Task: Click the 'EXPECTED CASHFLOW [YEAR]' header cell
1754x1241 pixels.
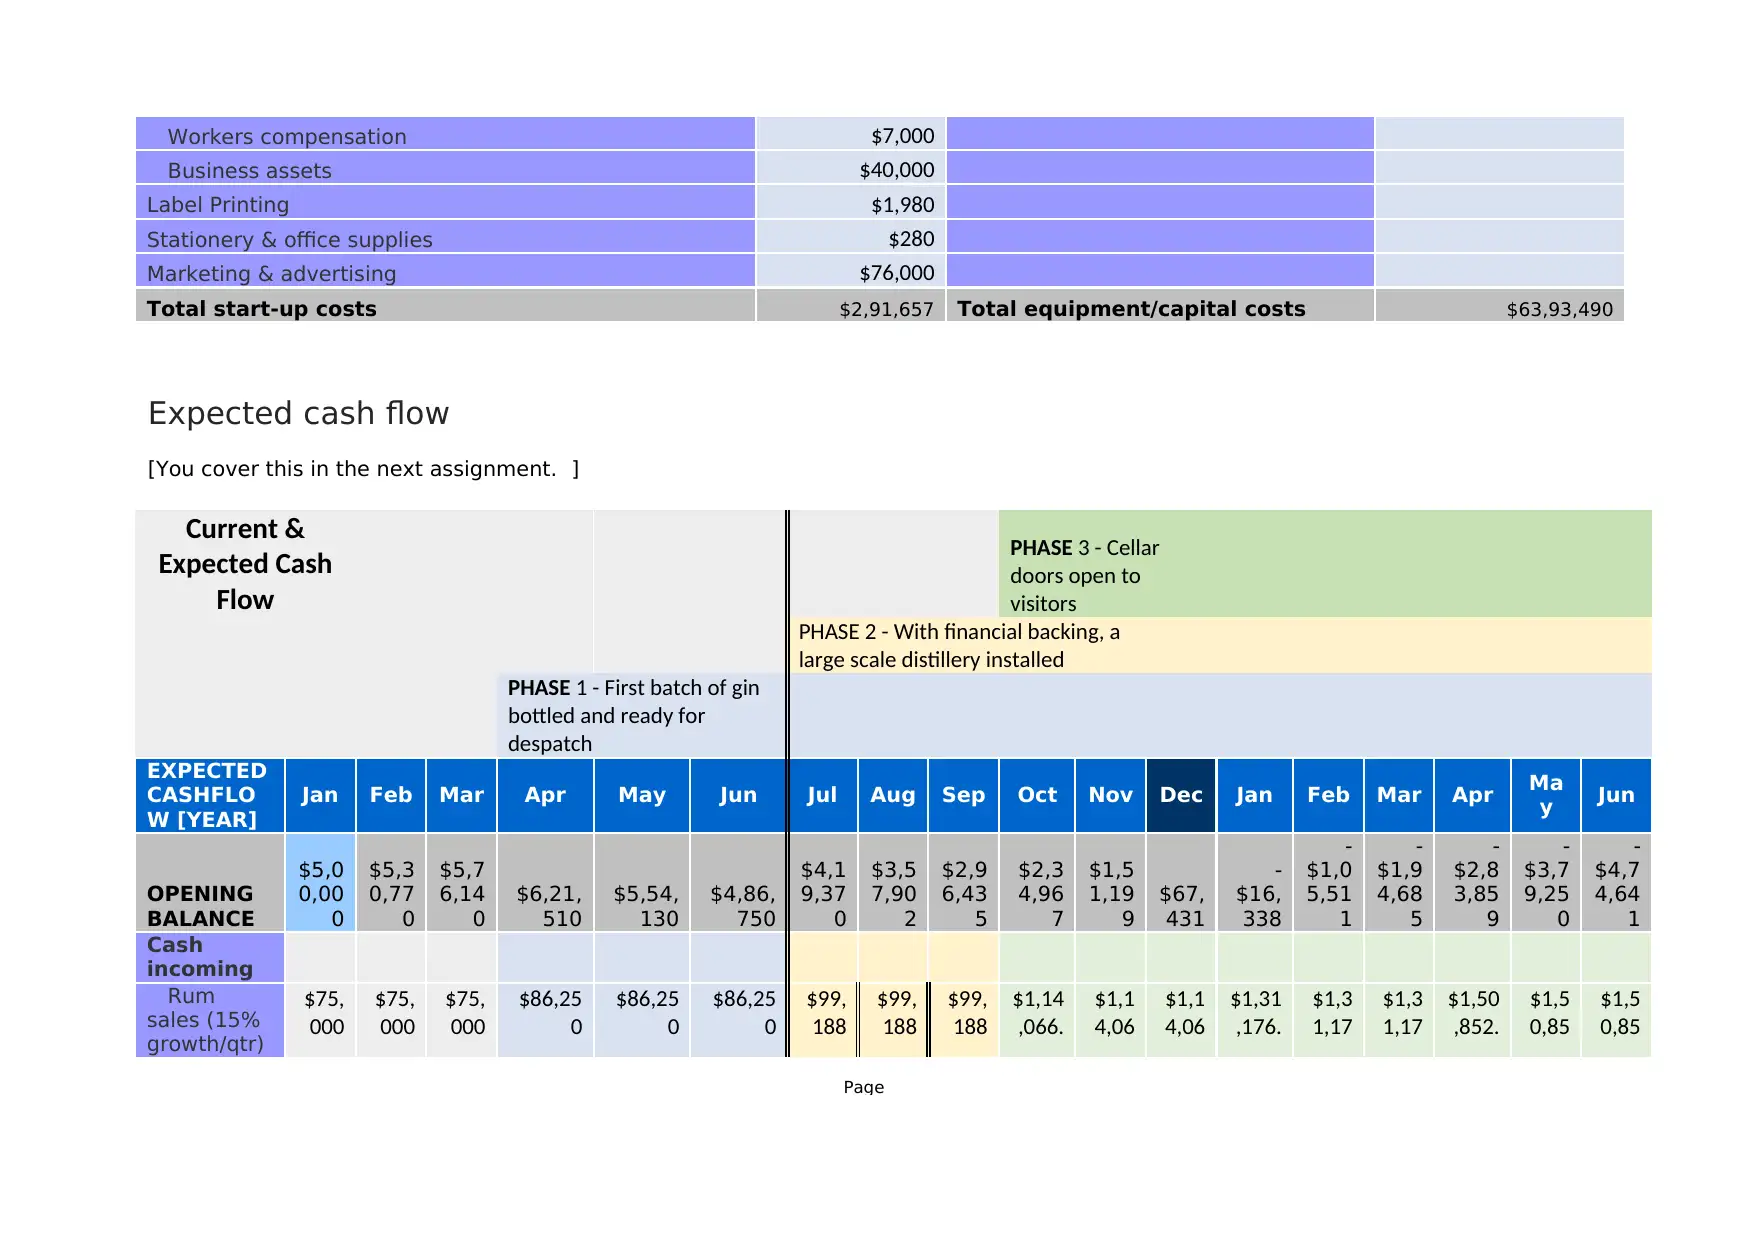Action: (x=210, y=795)
